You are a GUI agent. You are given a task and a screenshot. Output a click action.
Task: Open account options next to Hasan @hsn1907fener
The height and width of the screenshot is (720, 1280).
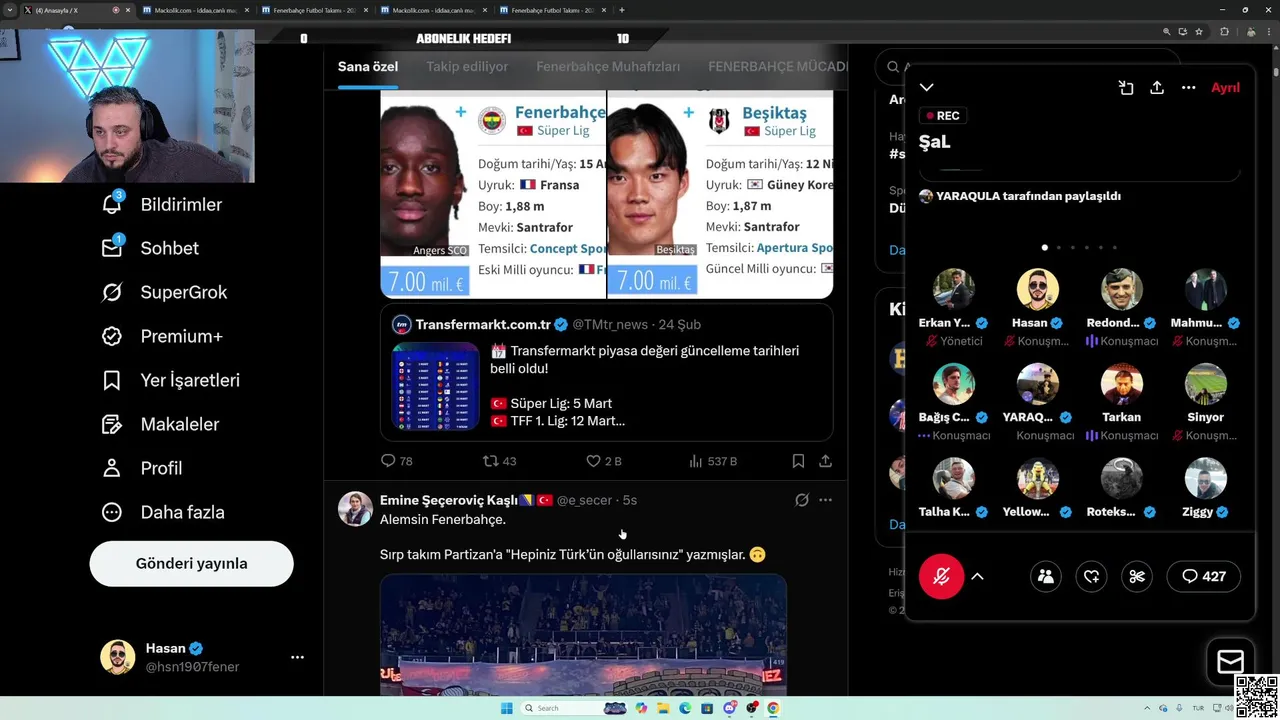297,657
